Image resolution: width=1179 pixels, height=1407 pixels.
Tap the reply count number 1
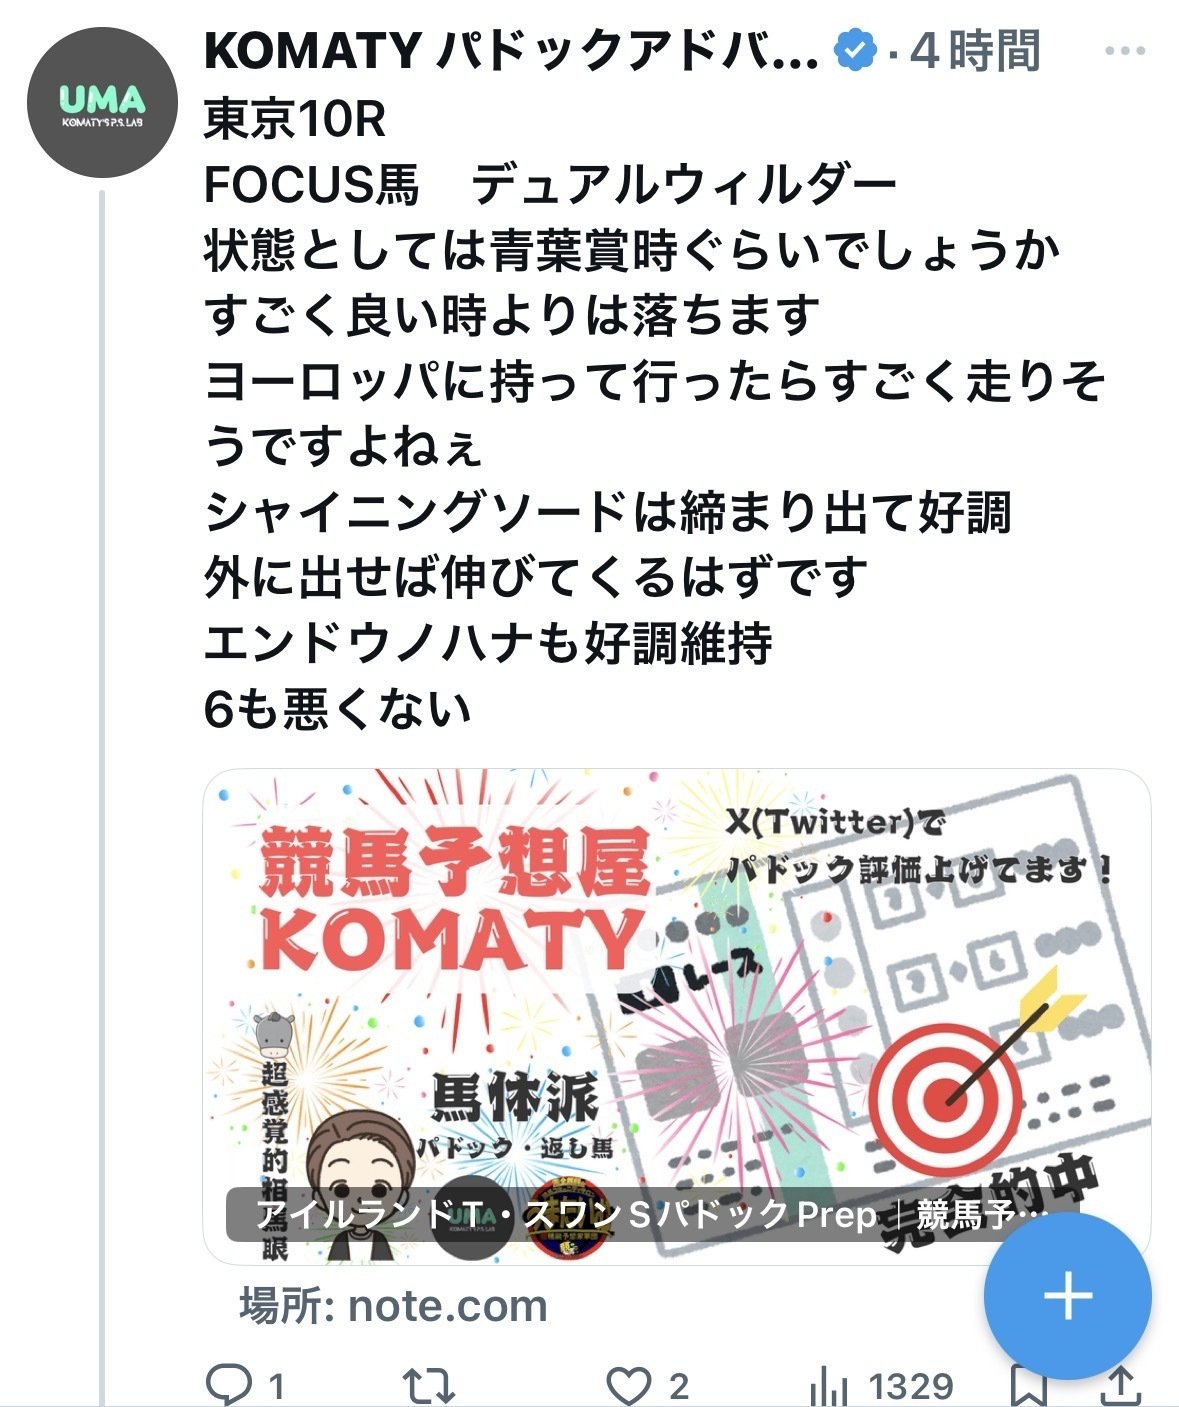(277, 1387)
